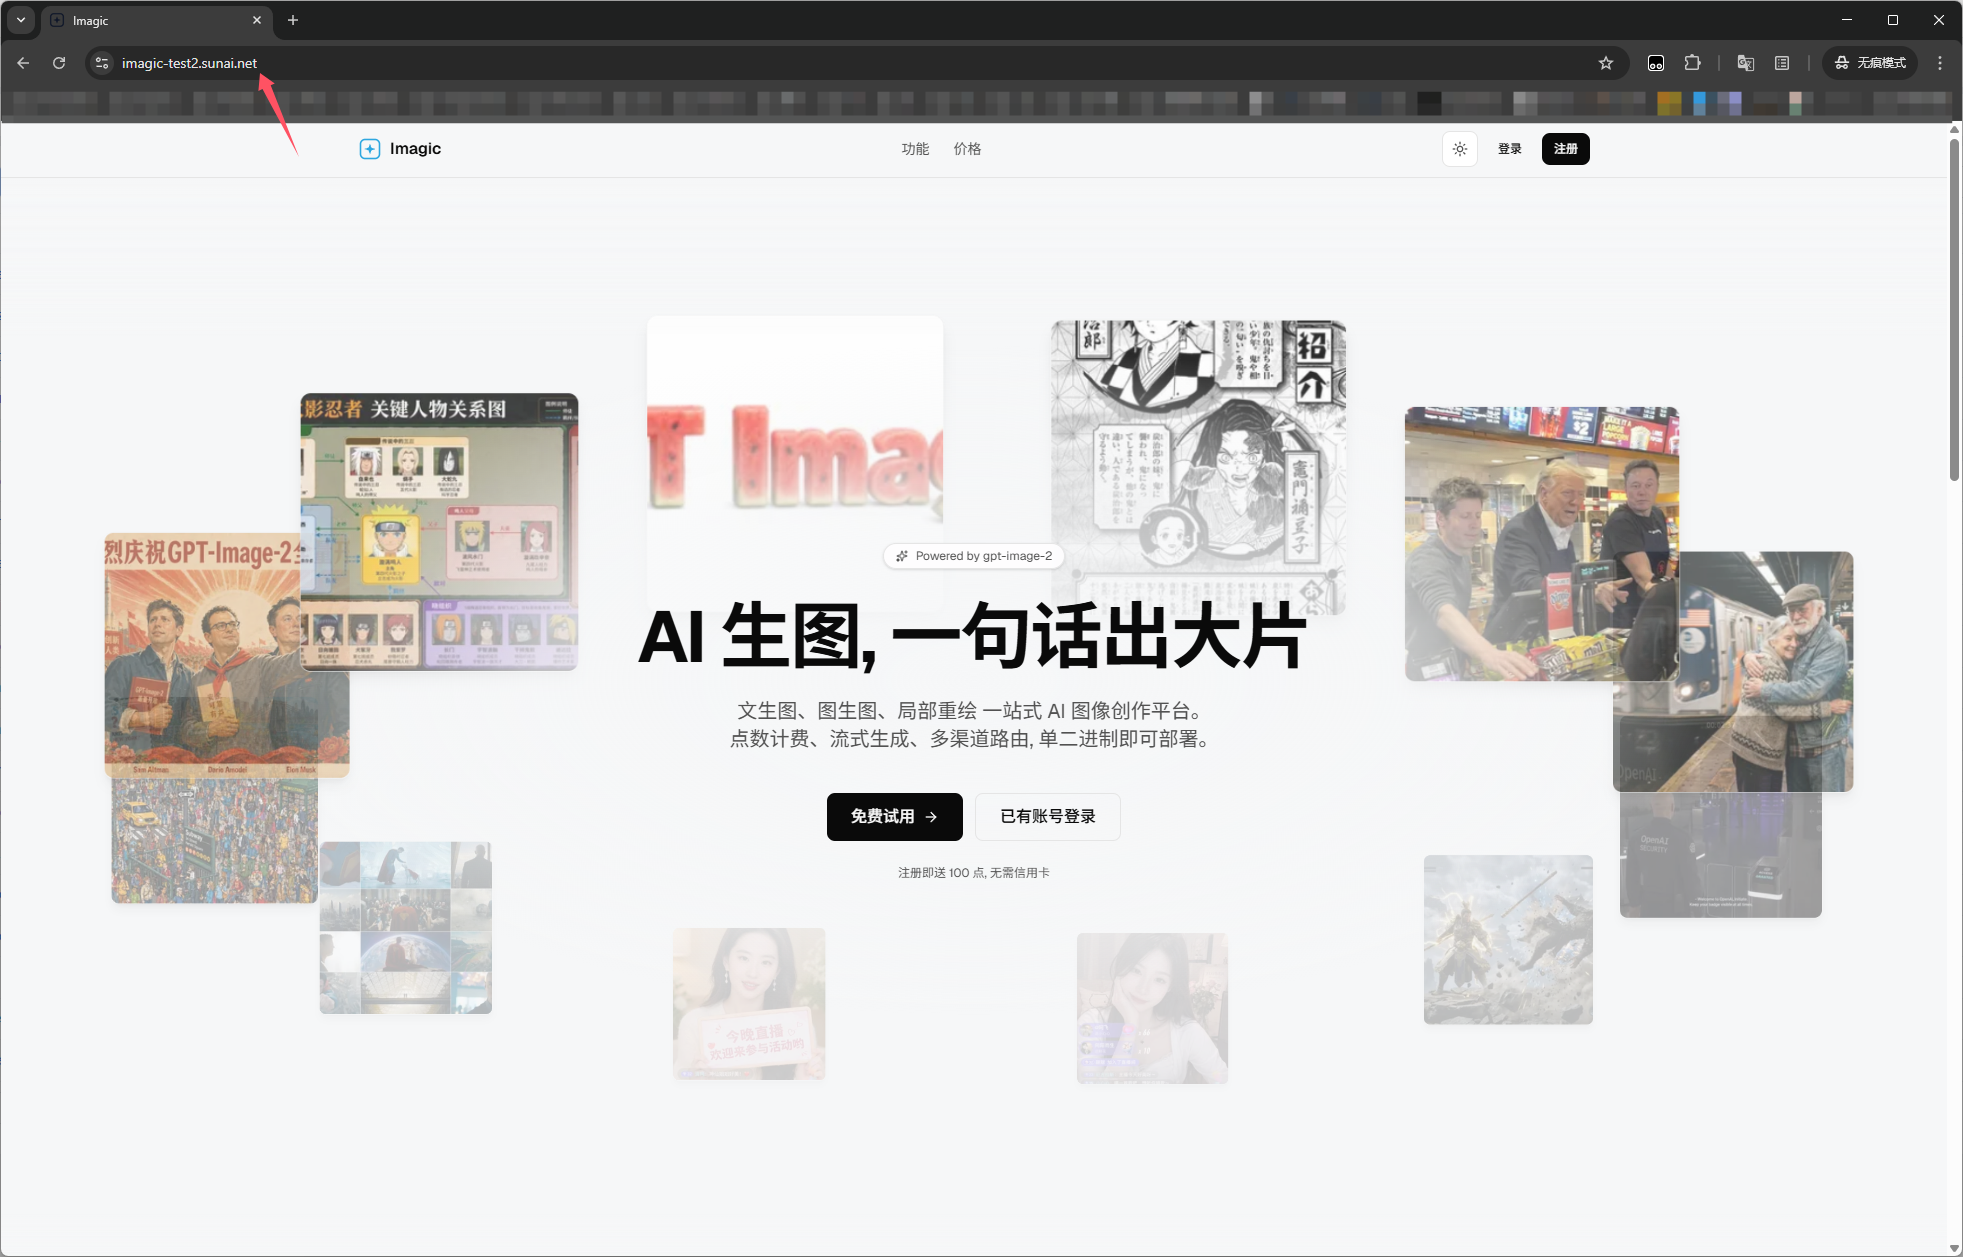Click the 已有账号登录 button
Image resolution: width=1963 pixels, height=1257 pixels.
[x=1048, y=817]
